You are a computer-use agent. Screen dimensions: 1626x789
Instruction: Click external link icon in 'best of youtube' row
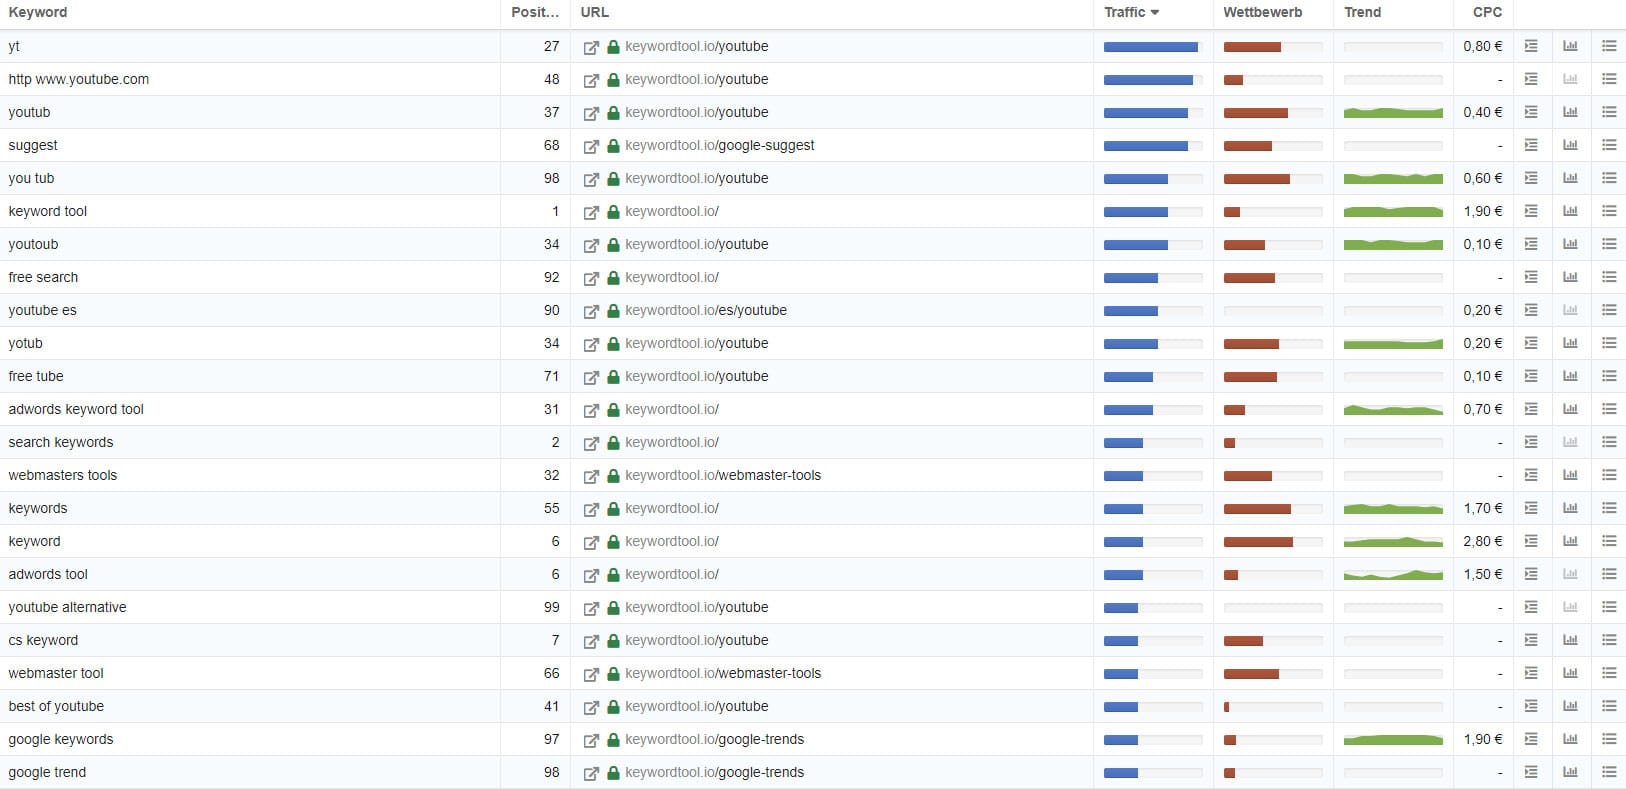(591, 707)
